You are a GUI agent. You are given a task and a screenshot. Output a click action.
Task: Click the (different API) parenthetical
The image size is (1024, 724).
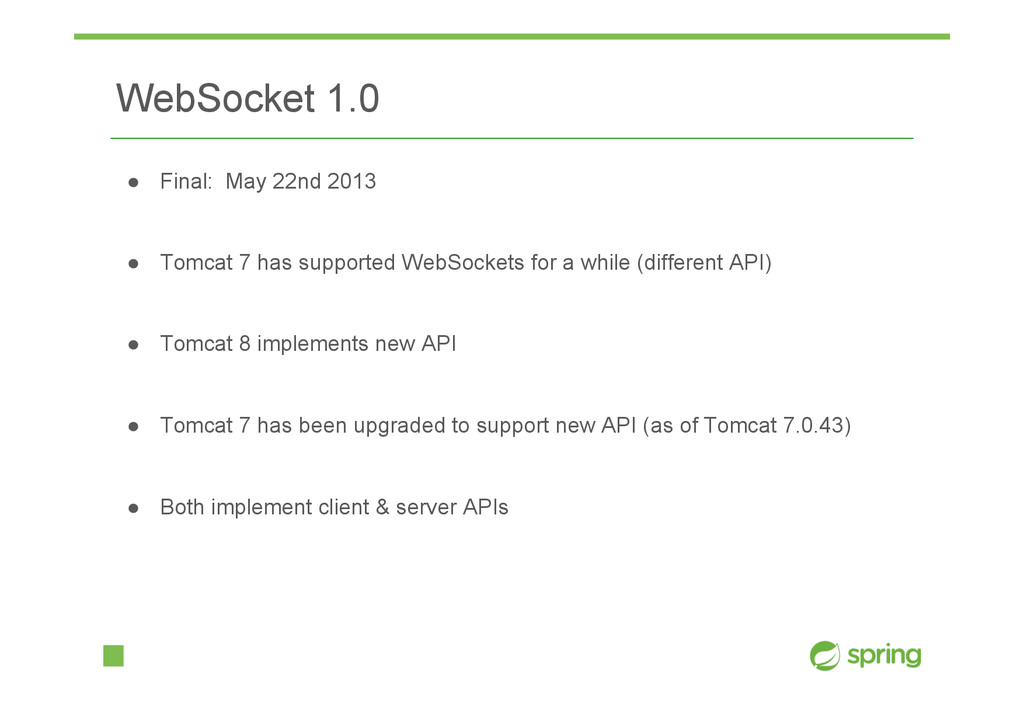click(x=704, y=262)
